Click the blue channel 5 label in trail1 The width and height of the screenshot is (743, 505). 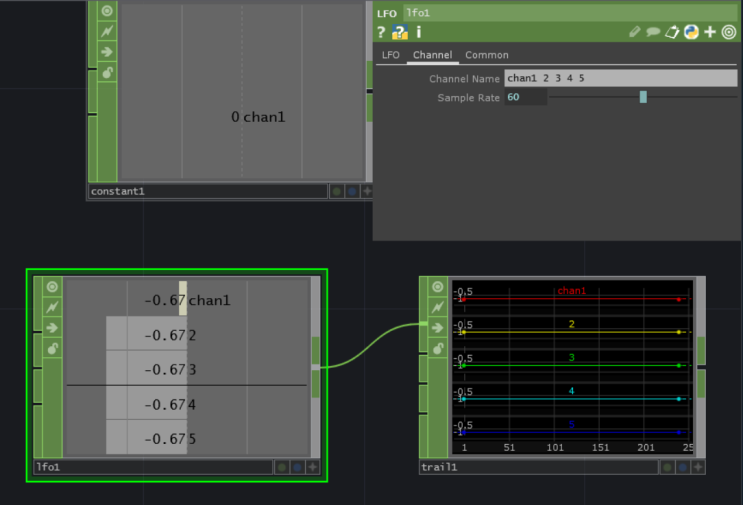coord(571,424)
